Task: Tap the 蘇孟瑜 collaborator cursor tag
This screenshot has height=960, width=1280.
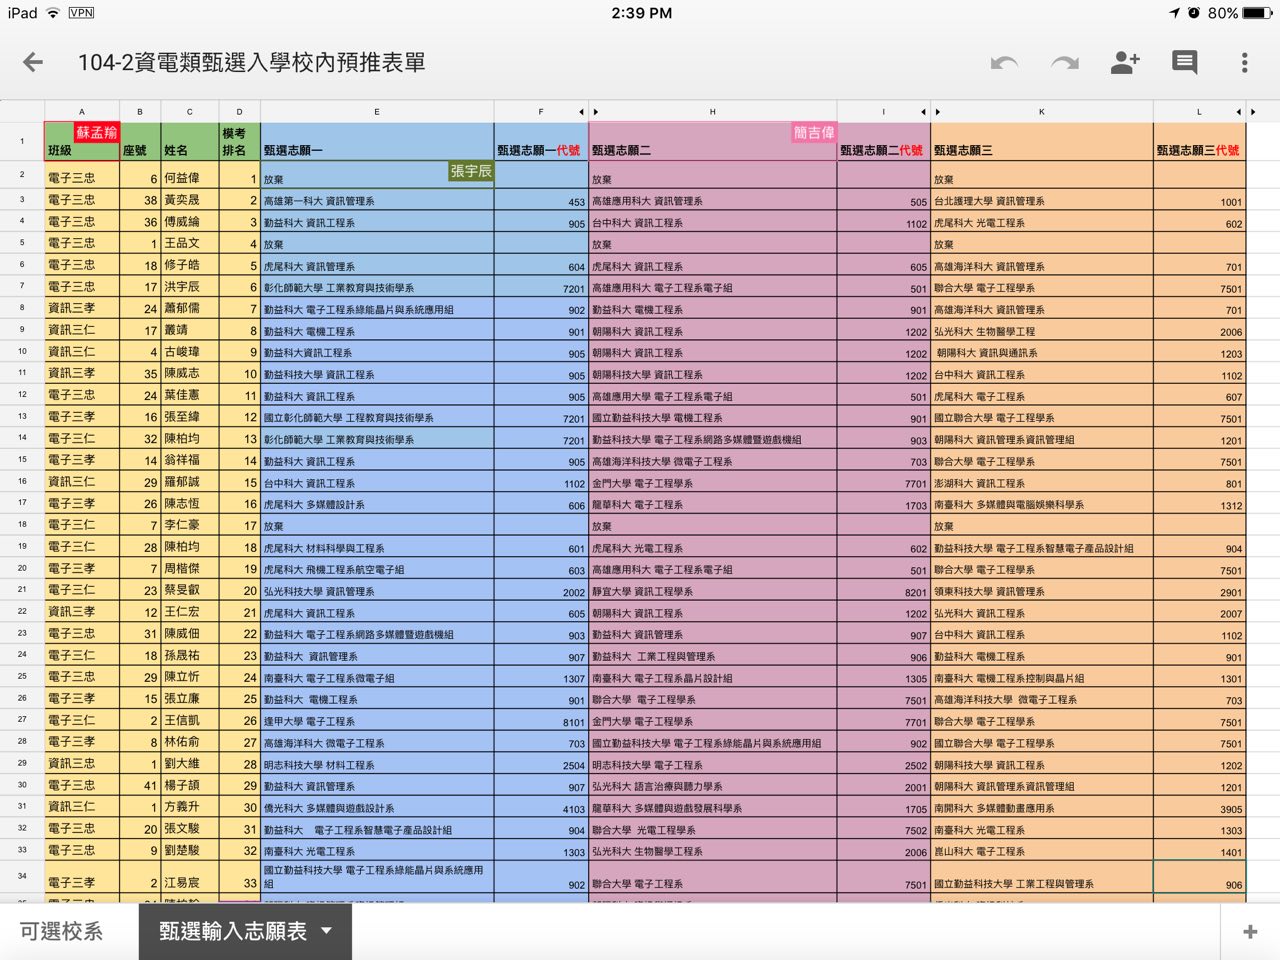Action: (x=97, y=132)
